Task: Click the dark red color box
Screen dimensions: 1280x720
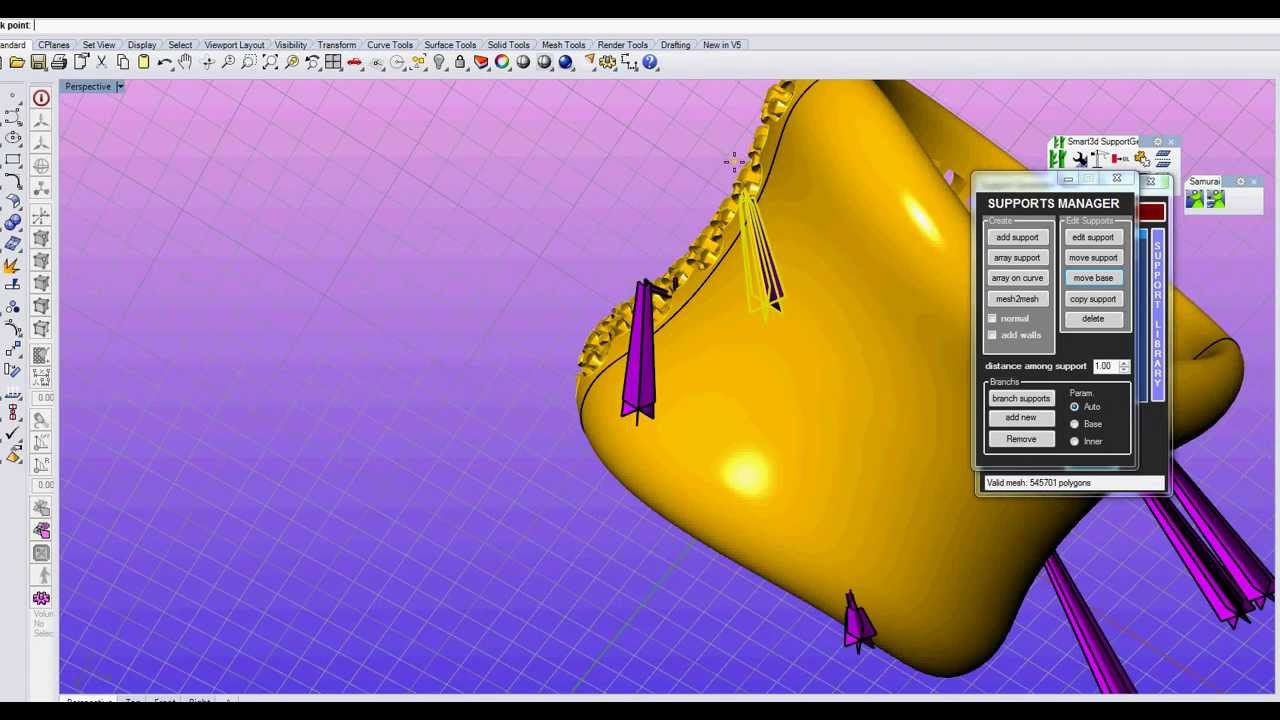Action: (x=1152, y=212)
